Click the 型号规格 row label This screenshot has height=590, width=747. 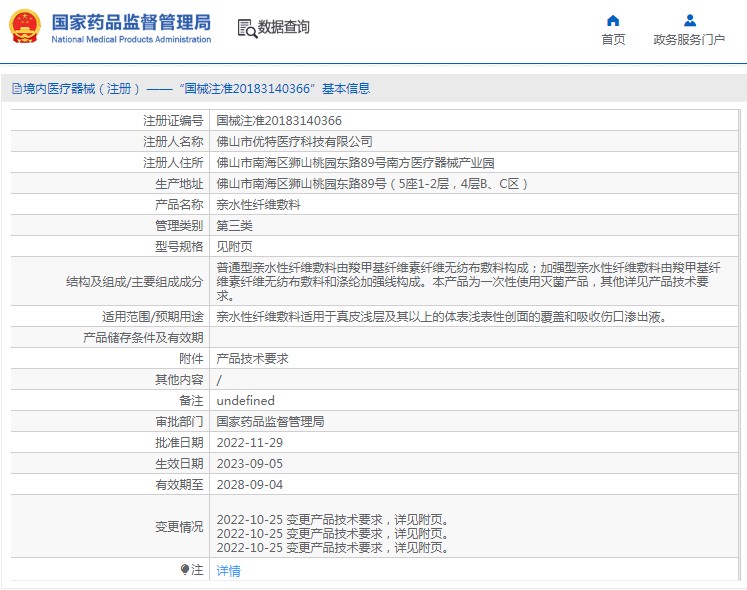tap(180, 246)
